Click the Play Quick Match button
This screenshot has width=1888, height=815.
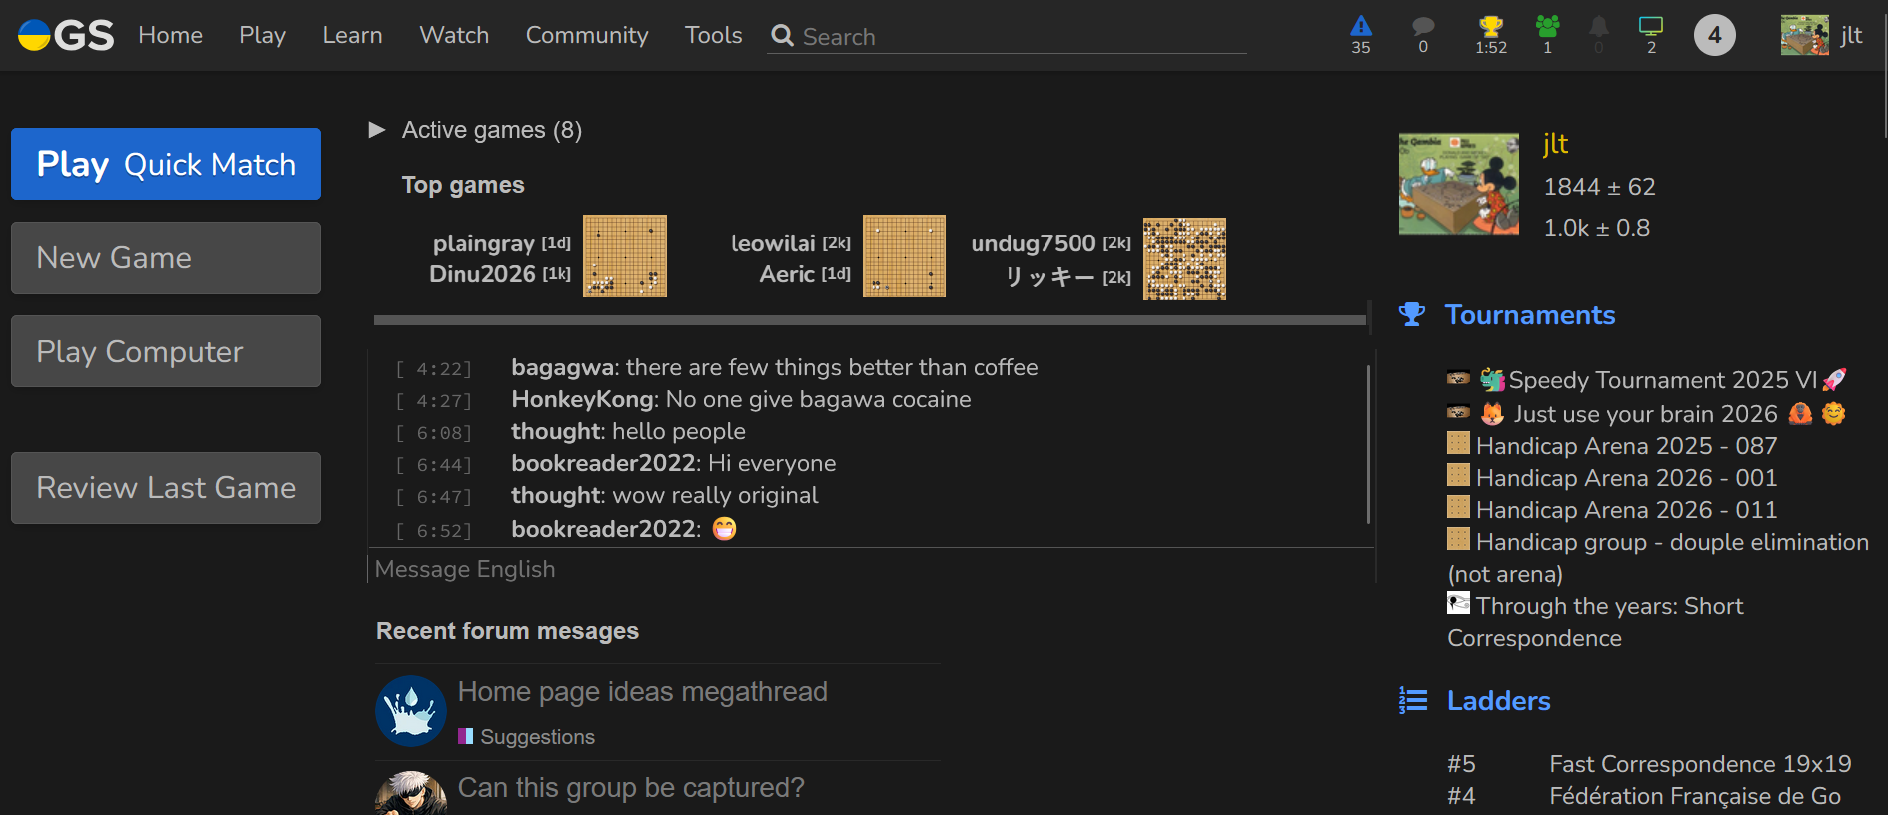point(166,164)
